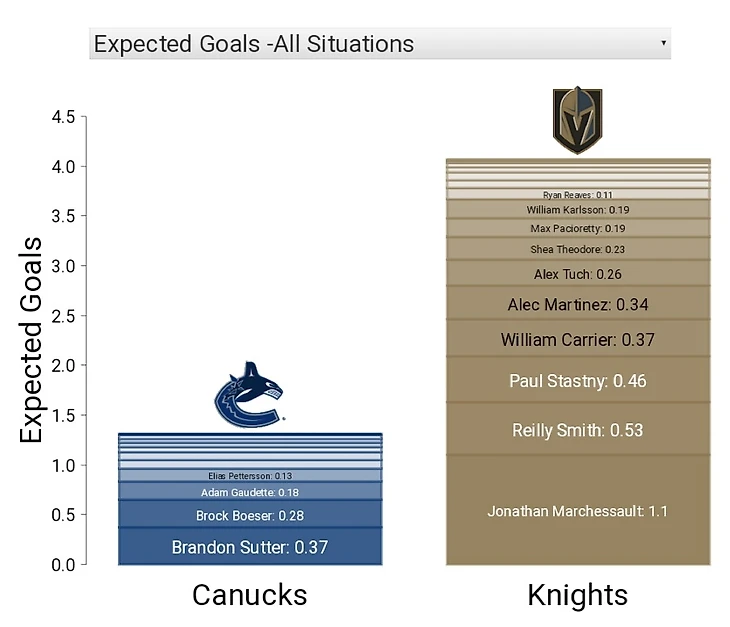Image resolution: width=730 pixels, height=627 pixels.
Task: Select Brandon Sutter 0.37 bar segment
Action: [x=249, y=547]
